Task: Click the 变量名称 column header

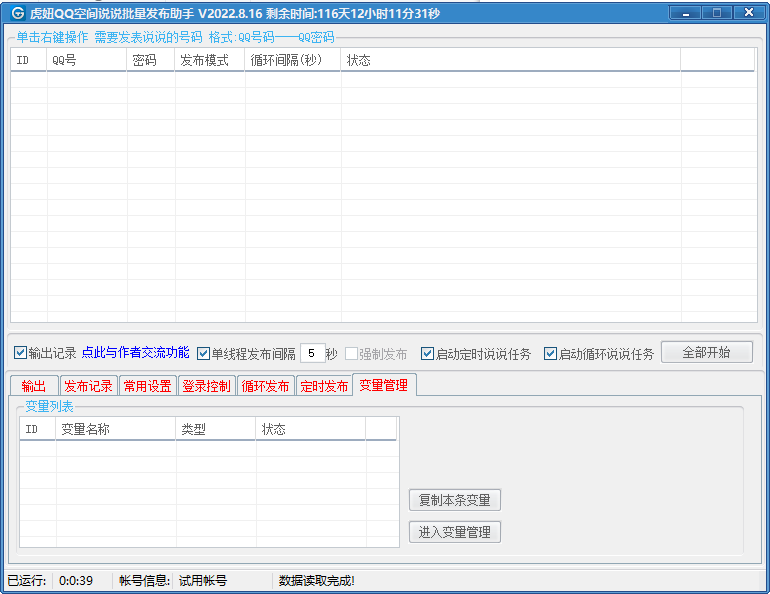Action: coord(116,430)
